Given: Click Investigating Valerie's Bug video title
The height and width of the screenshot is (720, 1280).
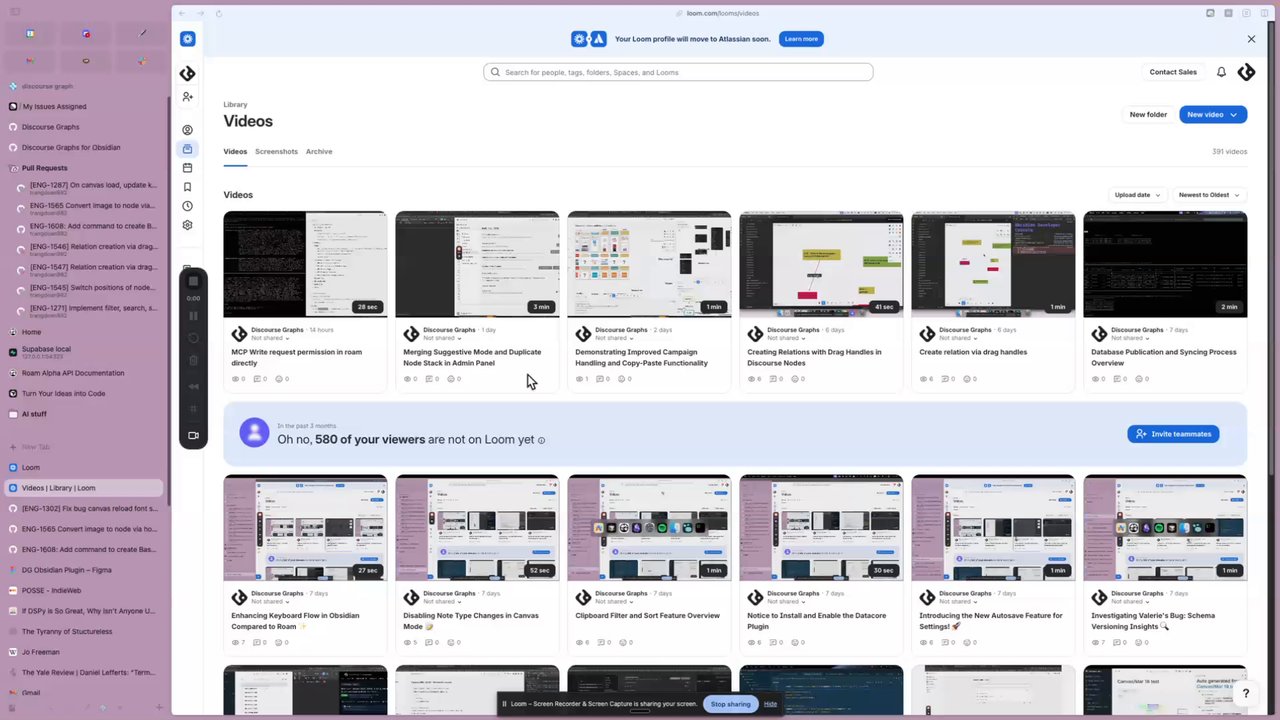Looking at the screenshot, I should click(1153, 621).
